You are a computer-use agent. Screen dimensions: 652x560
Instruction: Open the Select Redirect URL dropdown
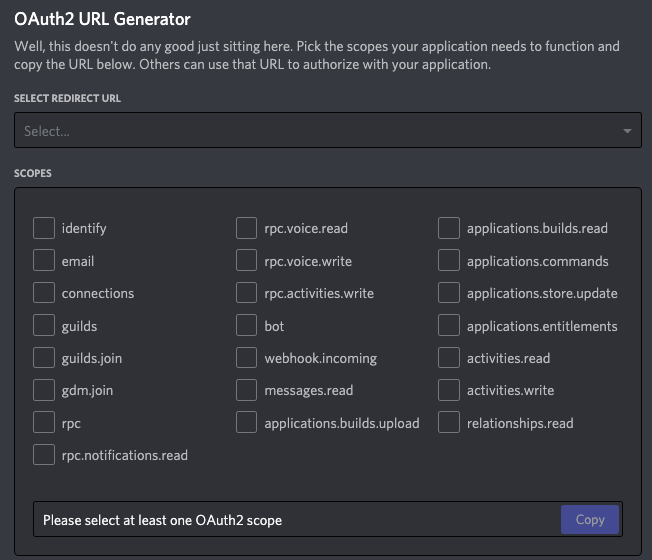(x=327, y=131)
